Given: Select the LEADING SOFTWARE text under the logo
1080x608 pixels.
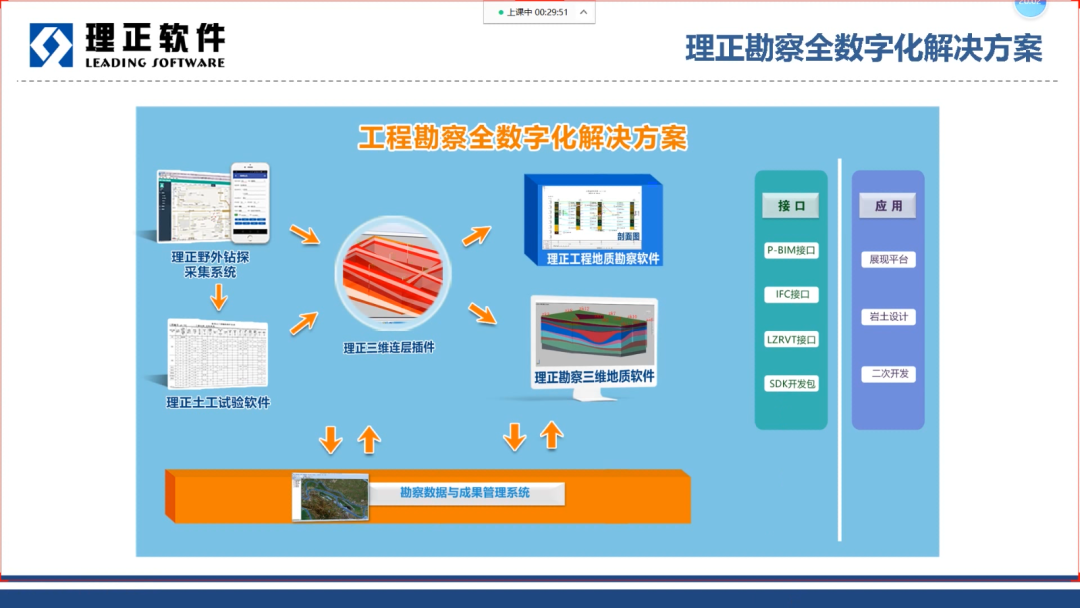Looking at the screenshot, I should [x=155, y=63].
